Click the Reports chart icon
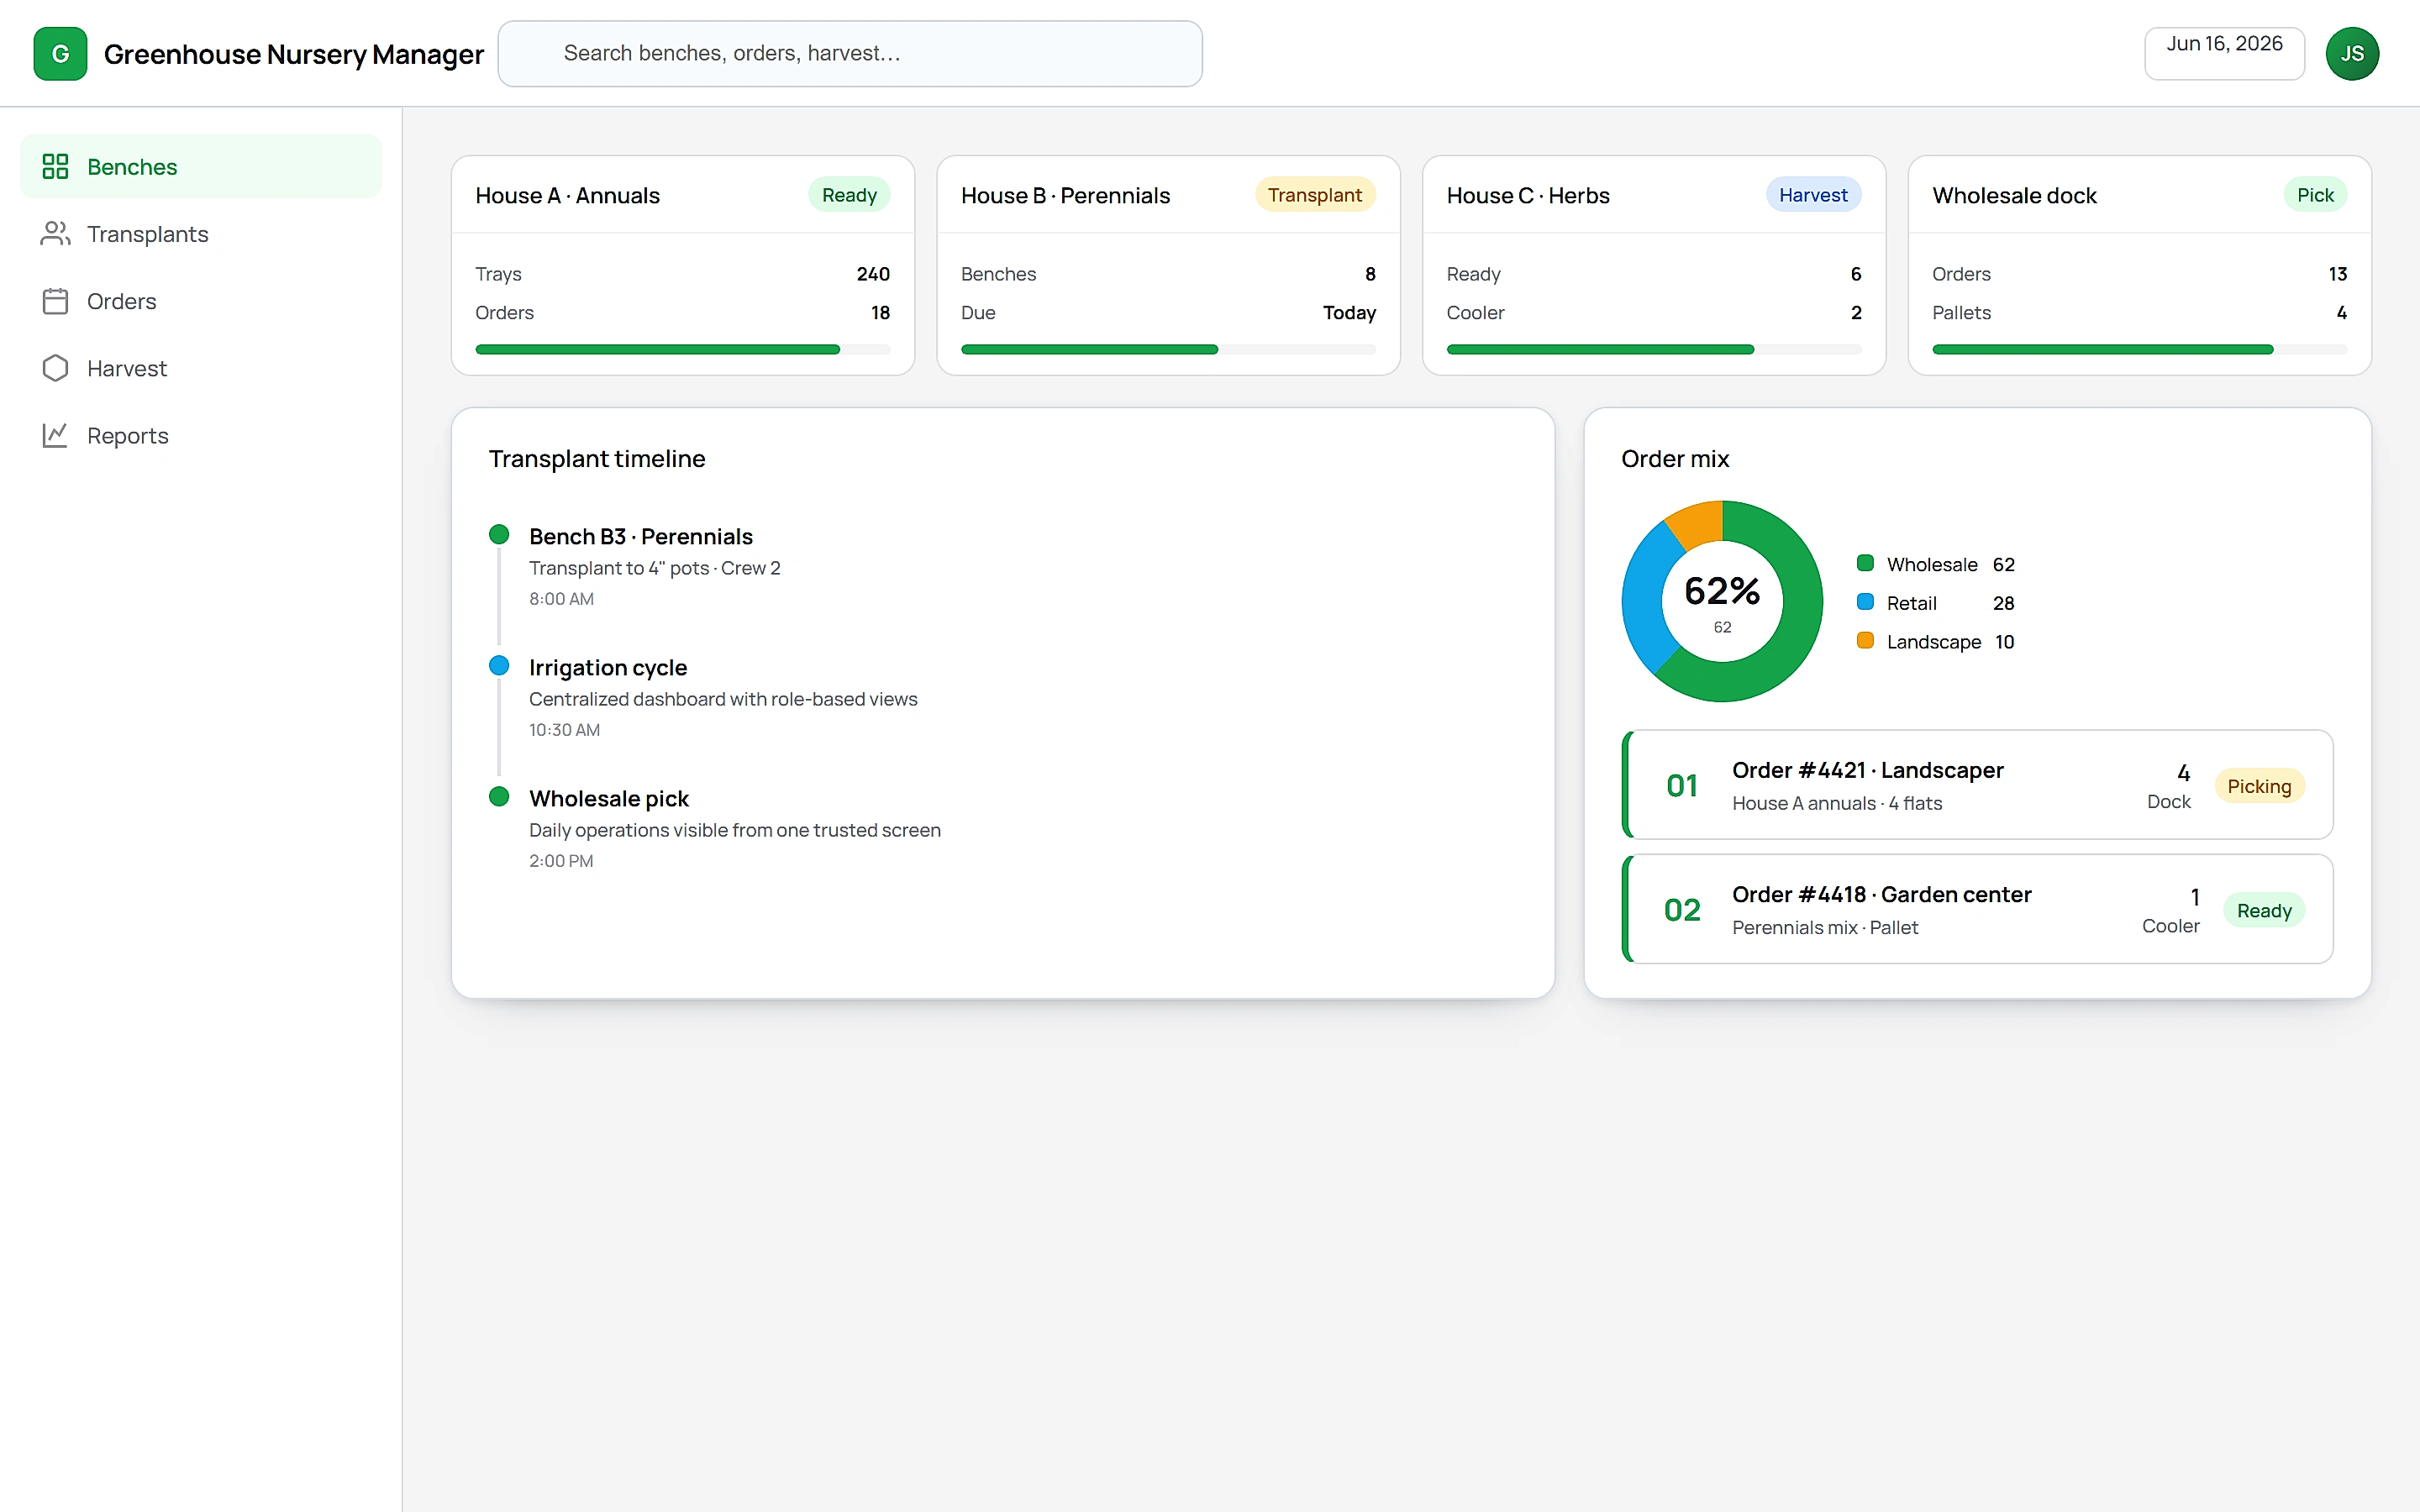Screen dimensions: 2420x1512 pos(55,435)
